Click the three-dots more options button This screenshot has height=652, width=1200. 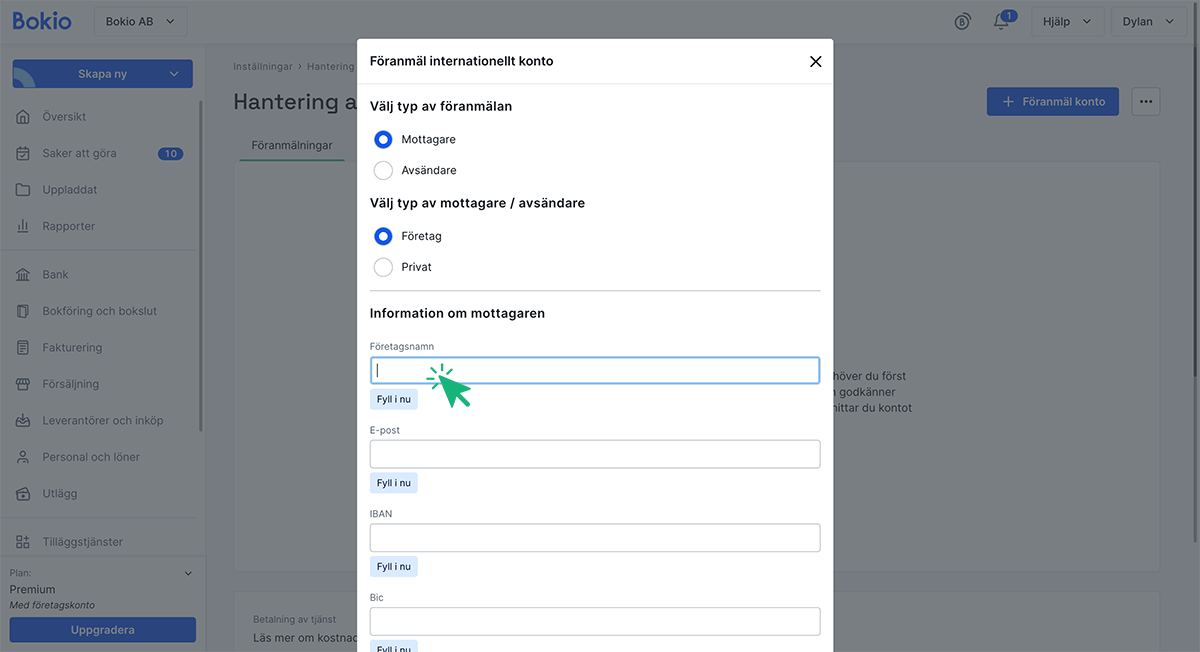(1146, 101)
